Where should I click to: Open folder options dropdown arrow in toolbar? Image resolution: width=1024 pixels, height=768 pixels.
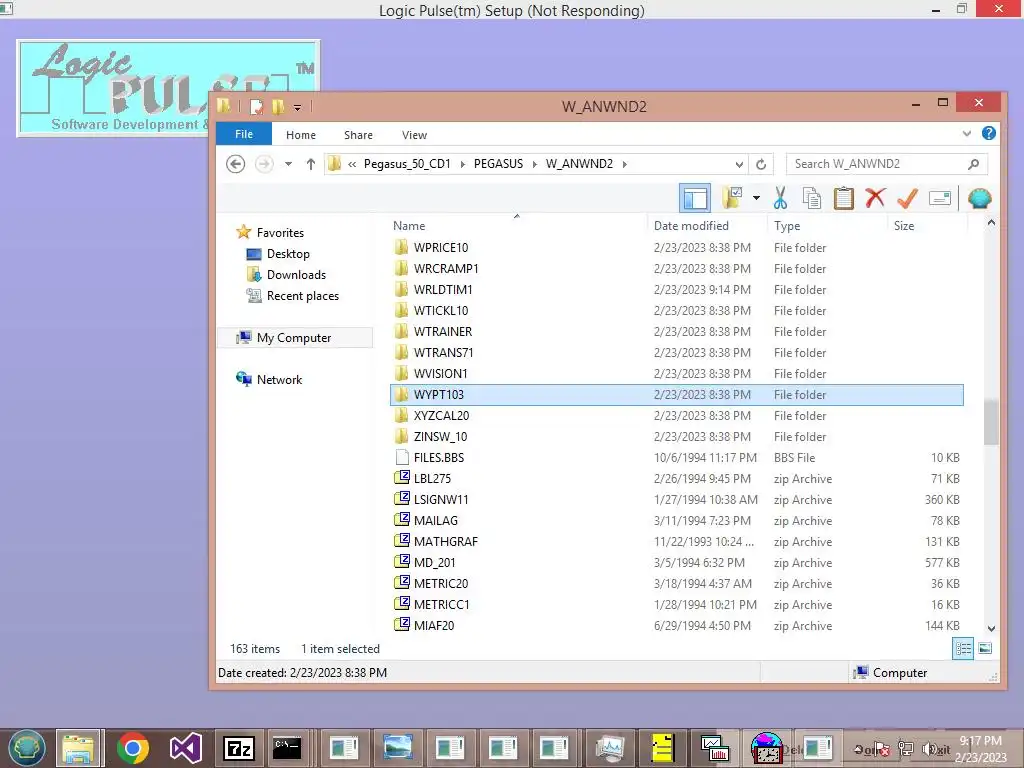[x=756, y=198]
